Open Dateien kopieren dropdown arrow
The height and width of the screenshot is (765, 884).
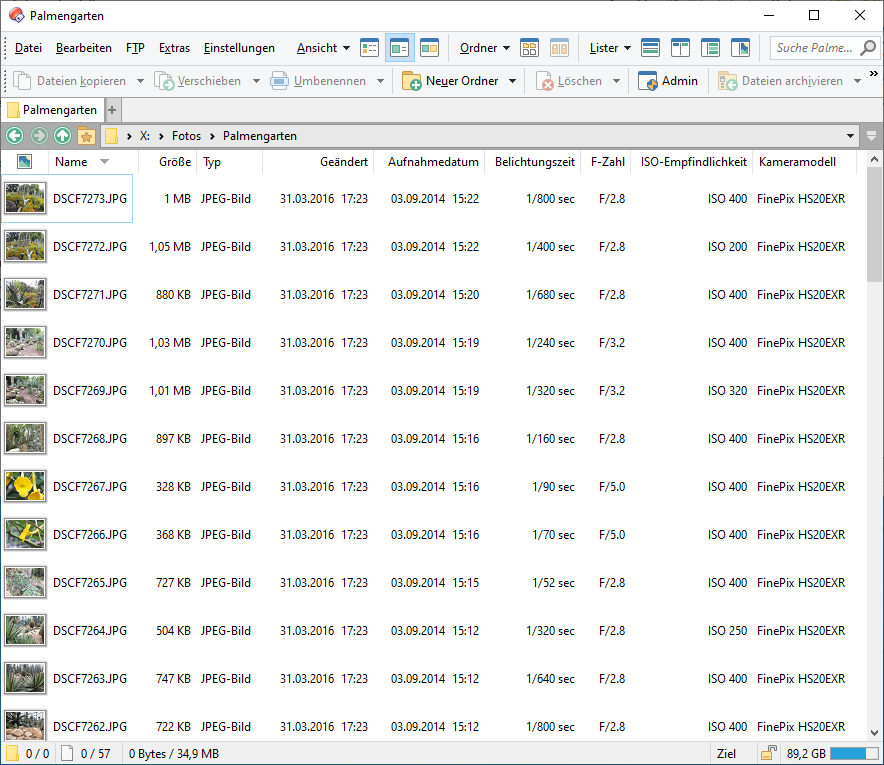coord(140,81)
